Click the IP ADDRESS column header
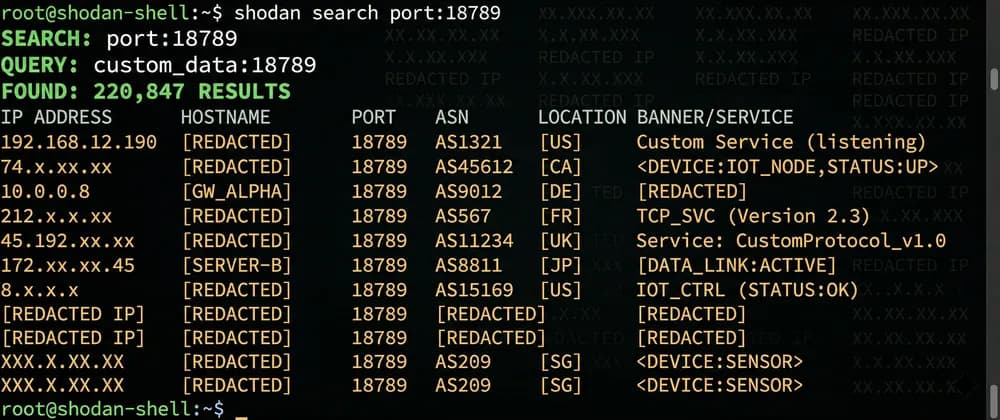Image resolution: width=1000 pixels, height=420 pixels. [x=56, y=117]
